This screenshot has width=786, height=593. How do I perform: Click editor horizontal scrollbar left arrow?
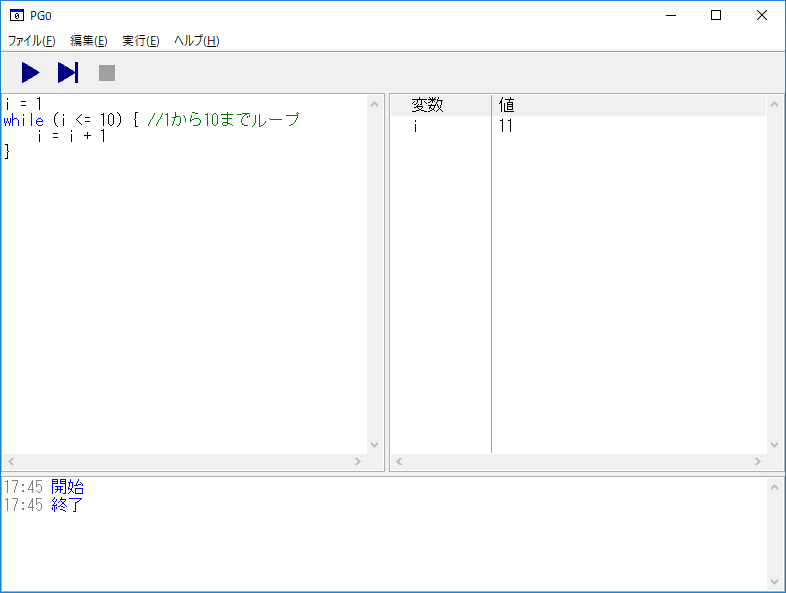pyautogui.click(x=11, y=461)
